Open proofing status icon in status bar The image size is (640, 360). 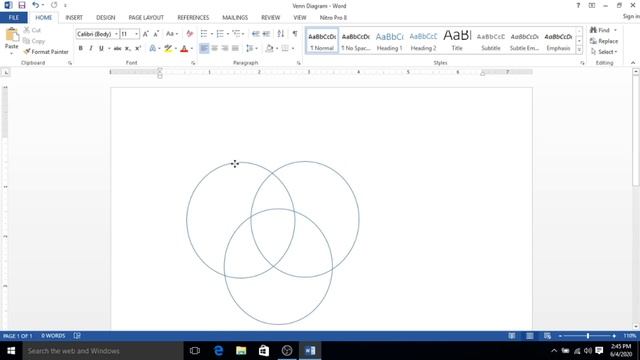pos(77,336)
